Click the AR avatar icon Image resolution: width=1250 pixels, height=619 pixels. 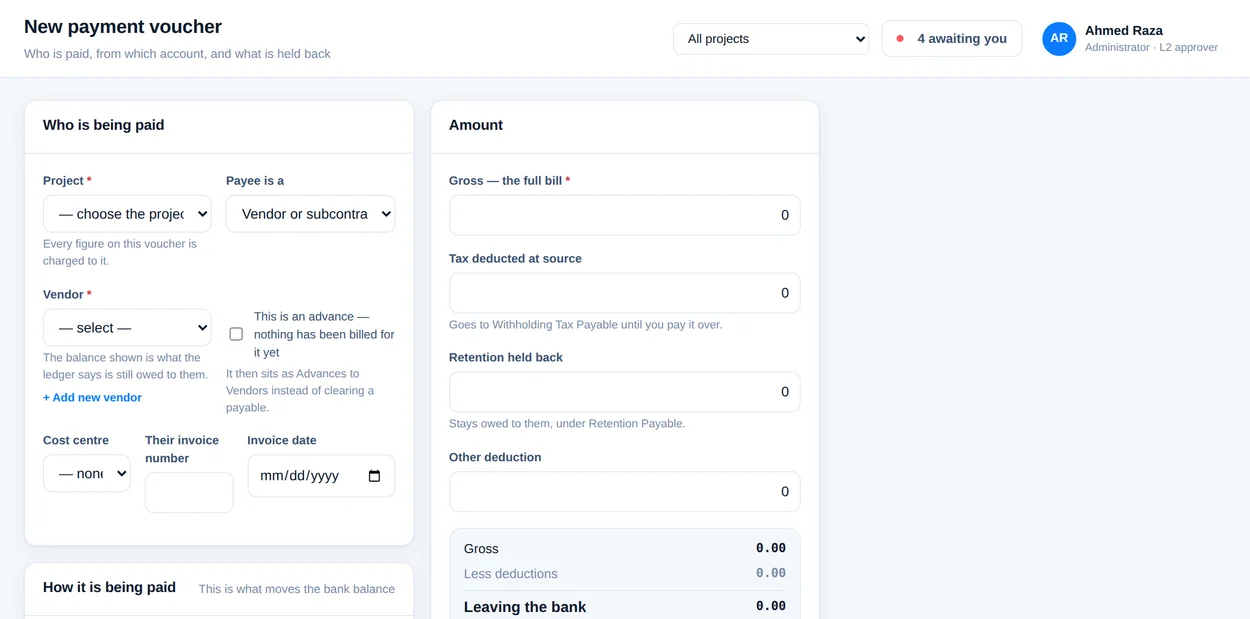1059,39
